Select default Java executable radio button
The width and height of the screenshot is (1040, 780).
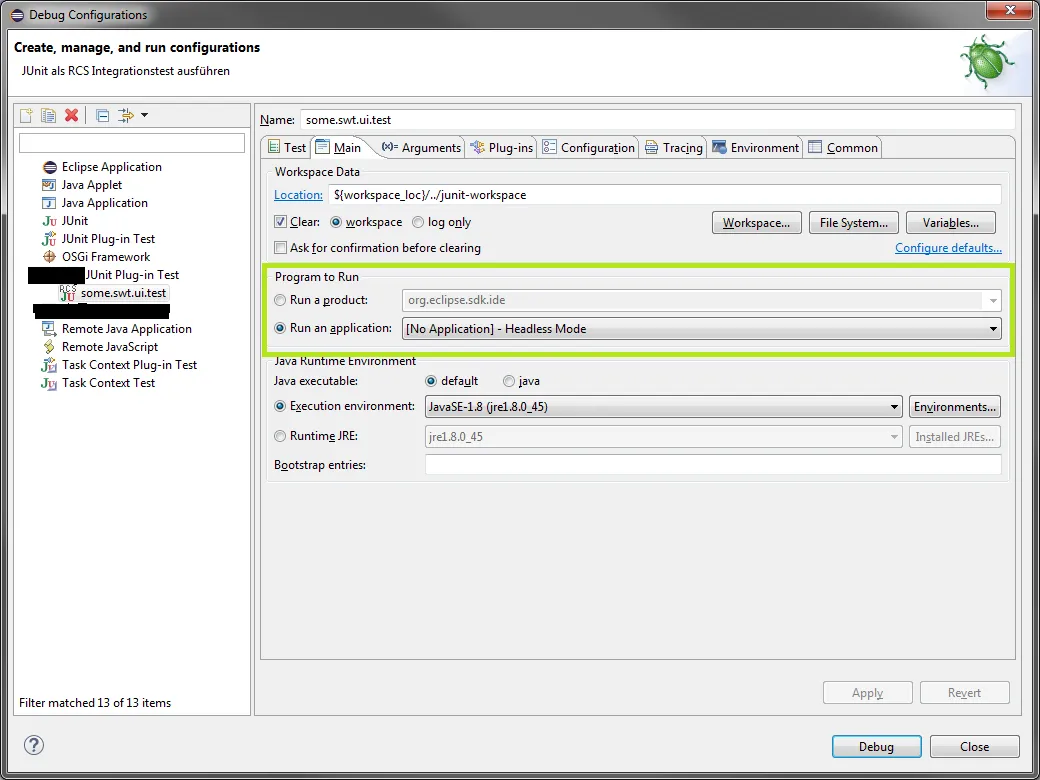point(431,381)
